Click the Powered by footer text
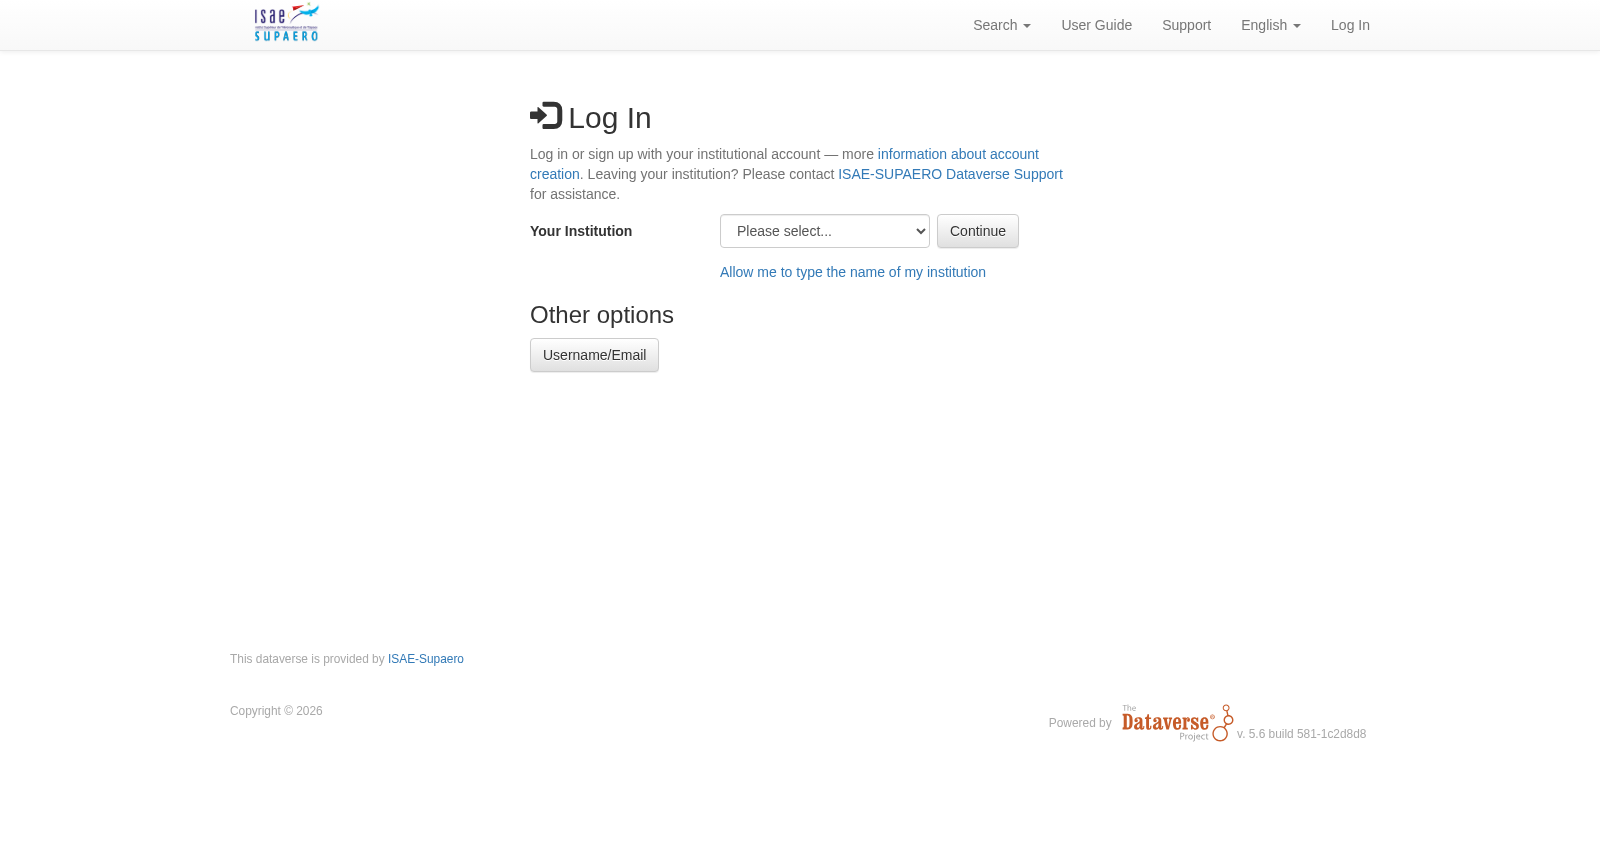 coord(1080,723)
